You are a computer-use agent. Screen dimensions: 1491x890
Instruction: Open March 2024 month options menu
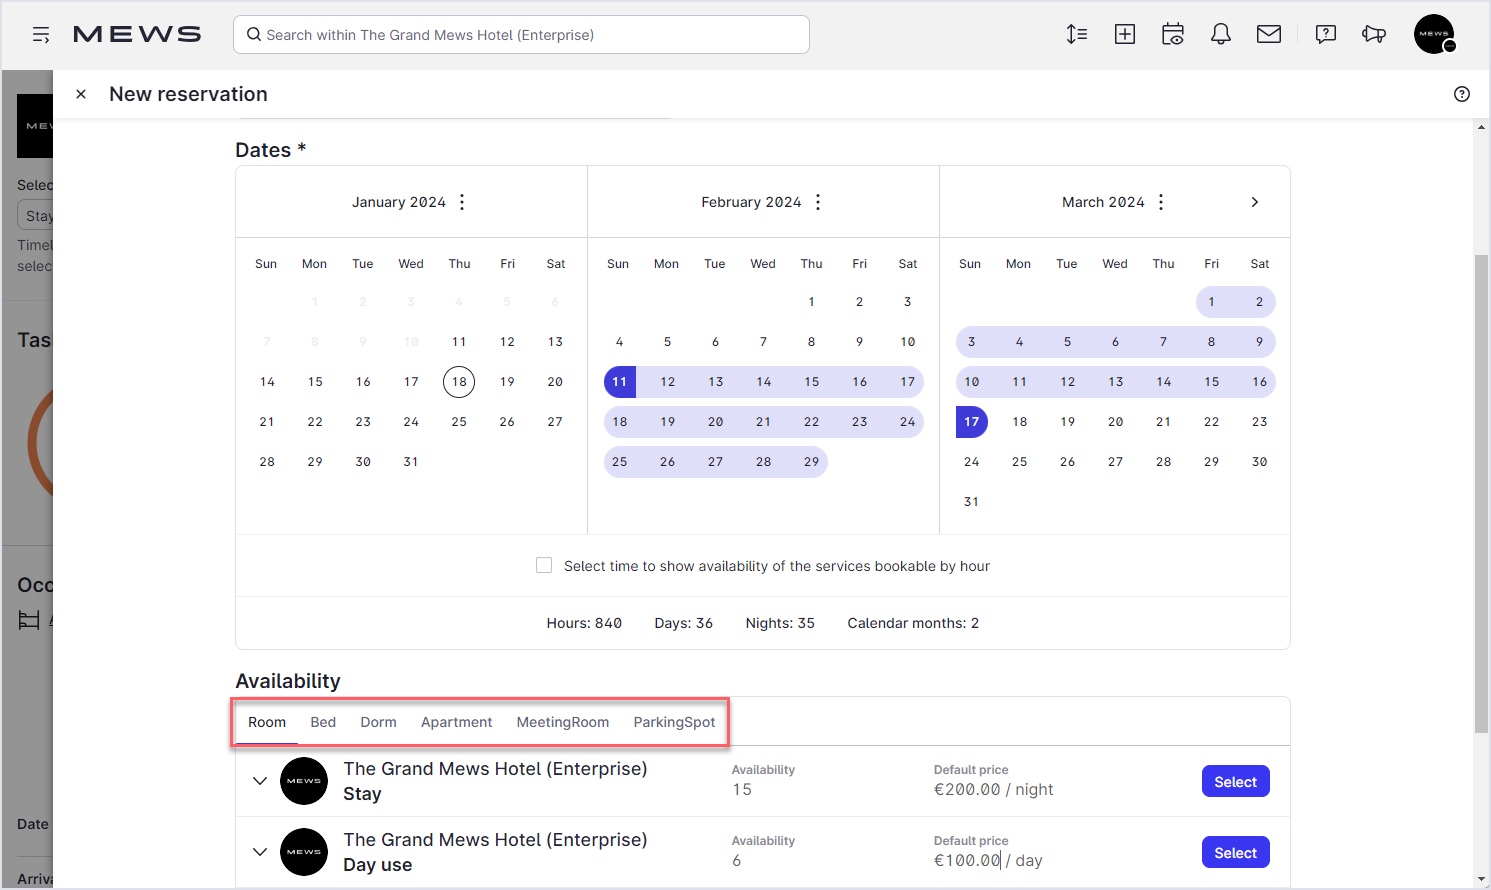click(1161, 202)
